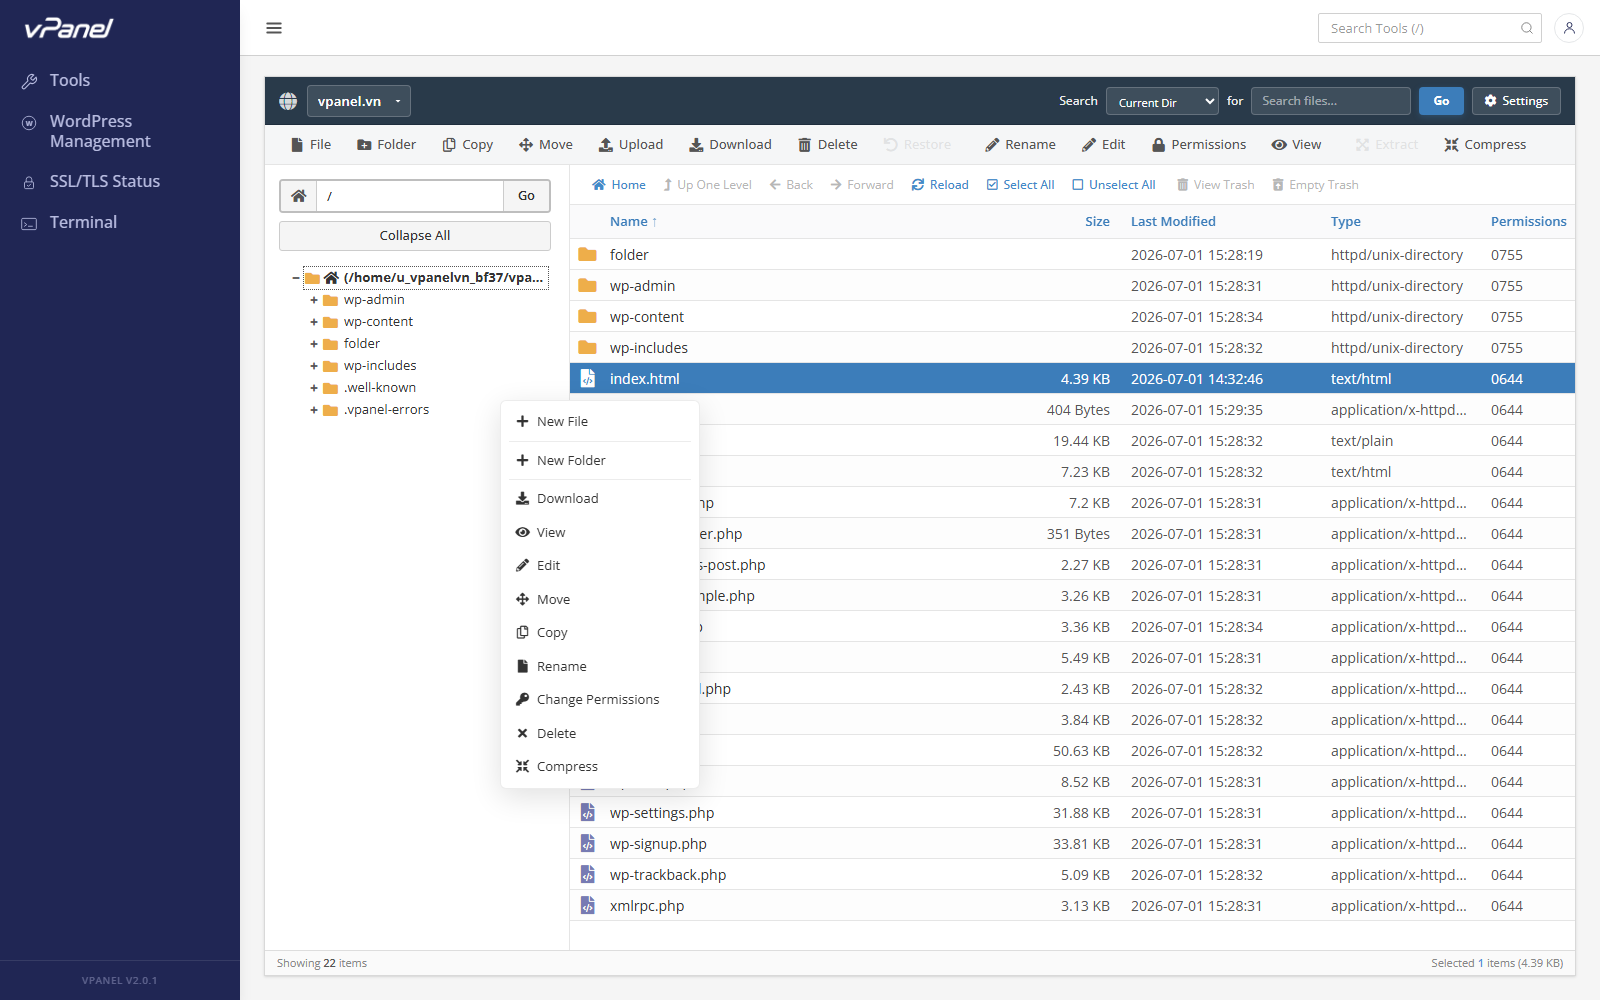Focus the Search files input

[1330, 101]
